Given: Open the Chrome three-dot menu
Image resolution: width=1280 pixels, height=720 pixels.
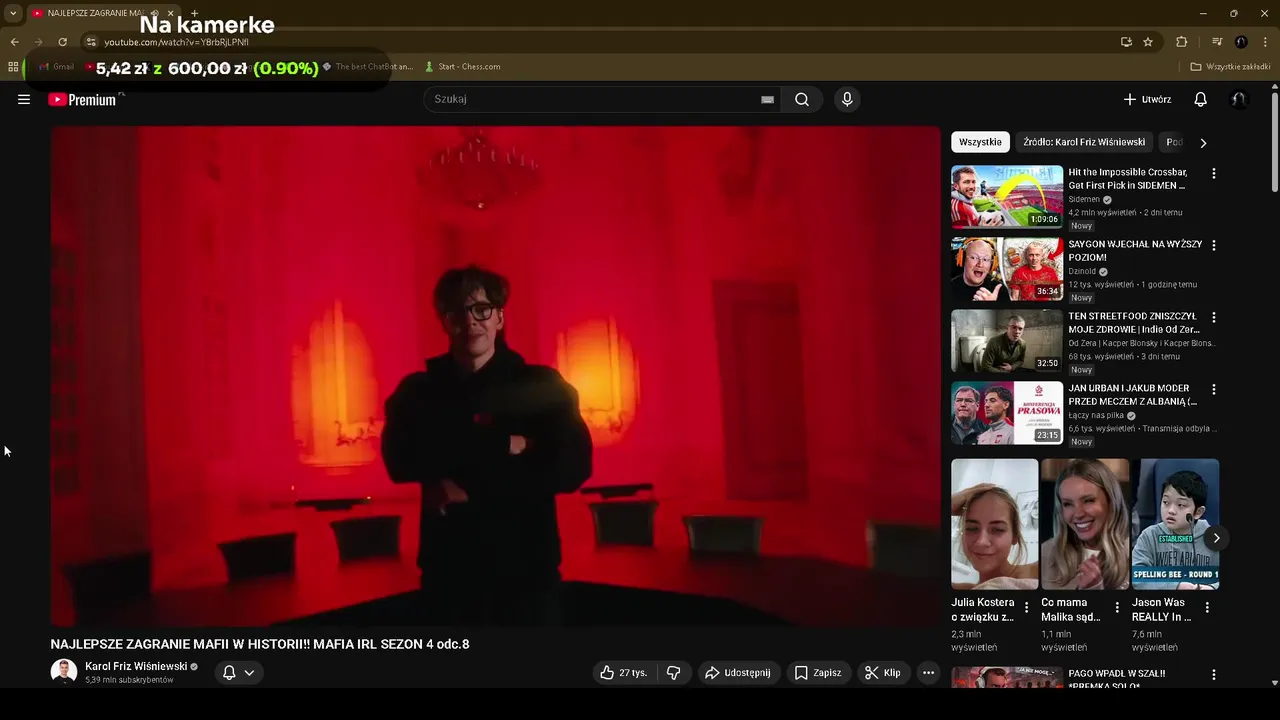Looking at the screenshot, I should click(1266, 42).
